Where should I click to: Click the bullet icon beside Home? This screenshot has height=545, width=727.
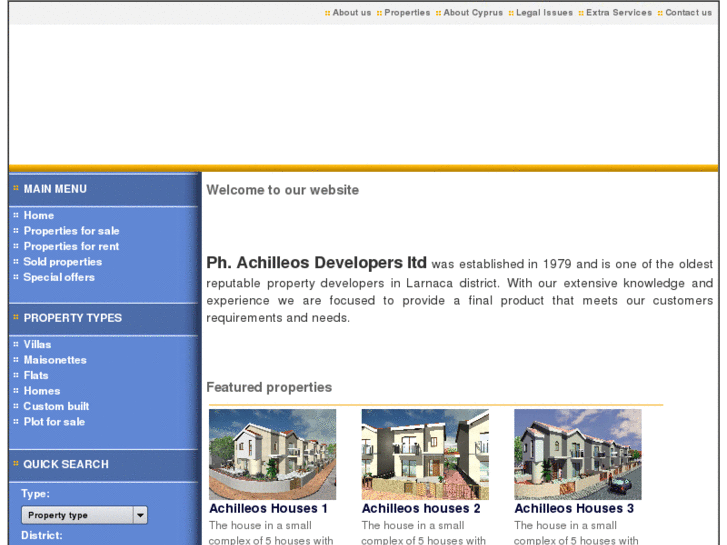coord(16,215)
